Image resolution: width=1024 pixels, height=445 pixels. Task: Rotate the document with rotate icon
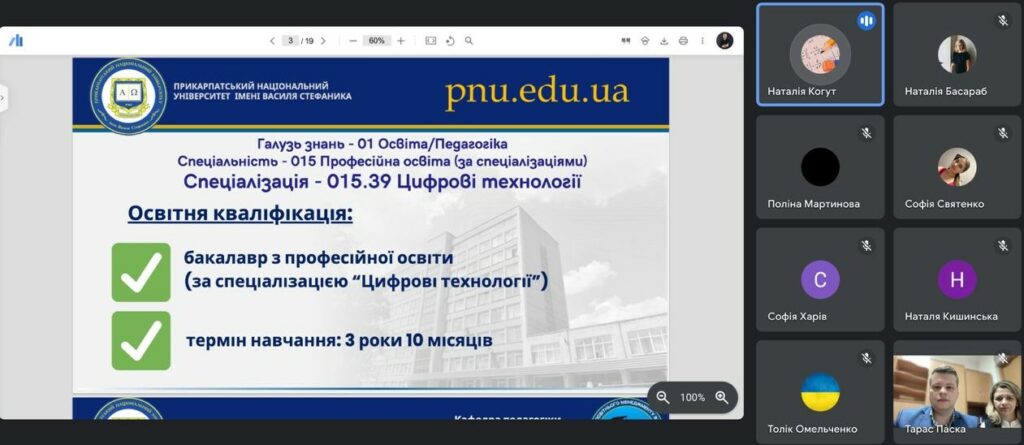pos(450,41)
